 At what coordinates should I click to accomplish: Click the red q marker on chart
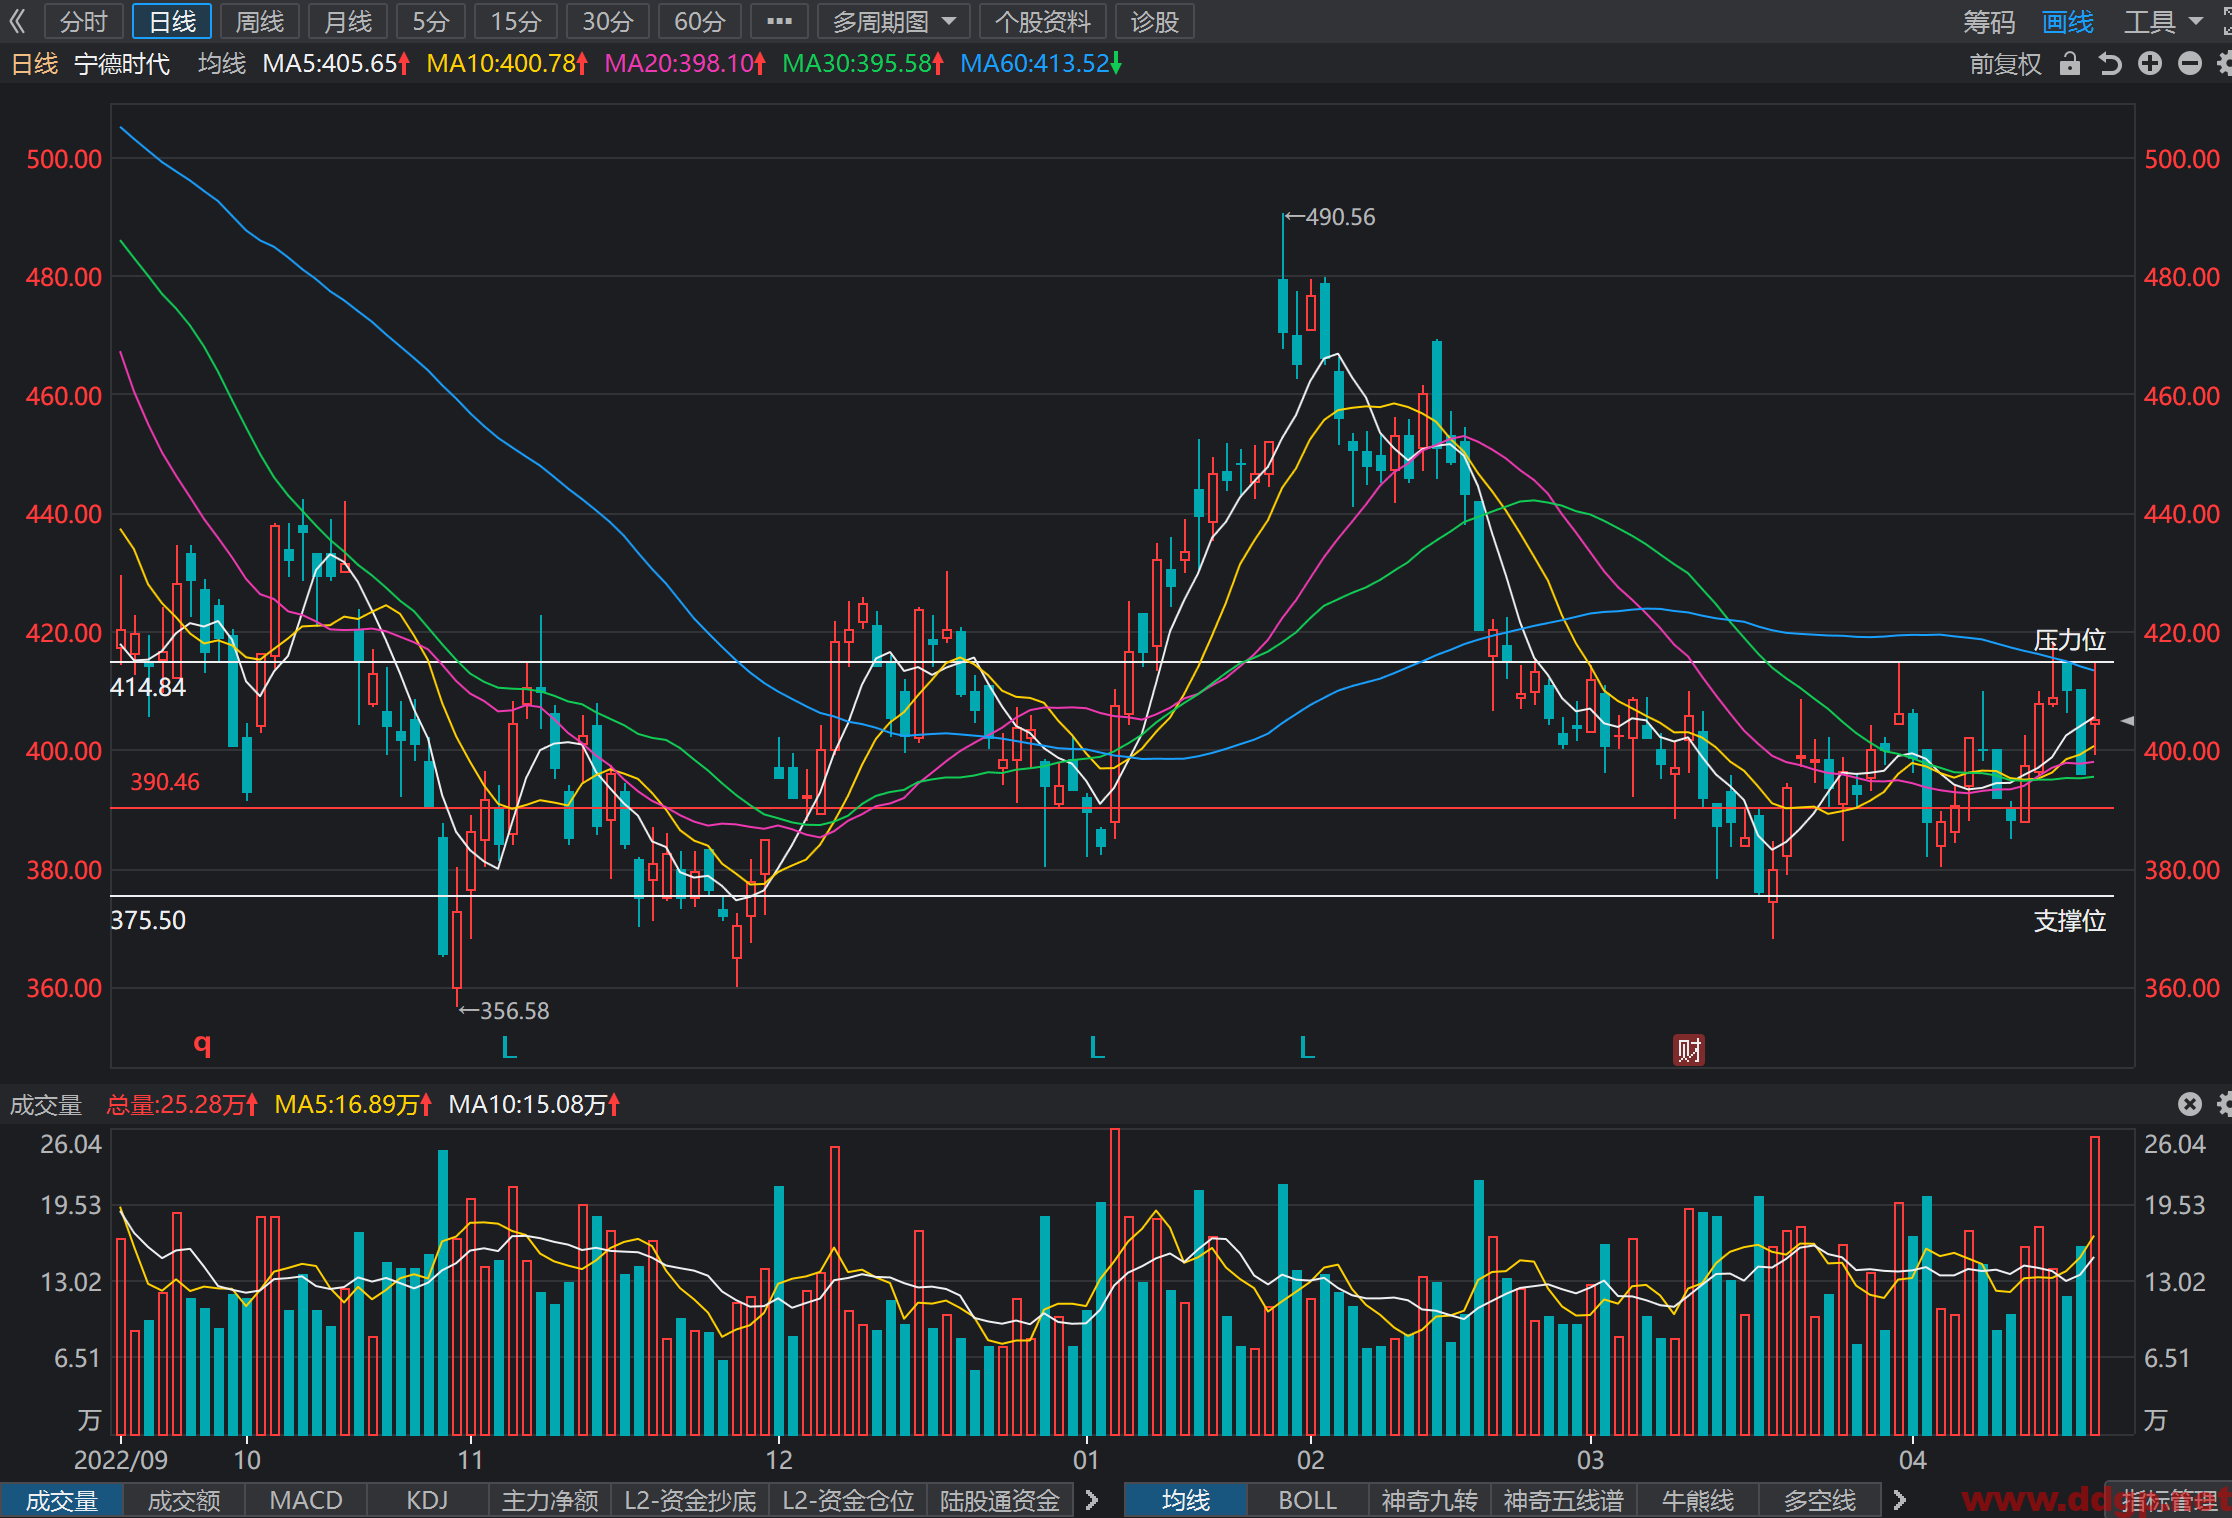click(202, 1045)
